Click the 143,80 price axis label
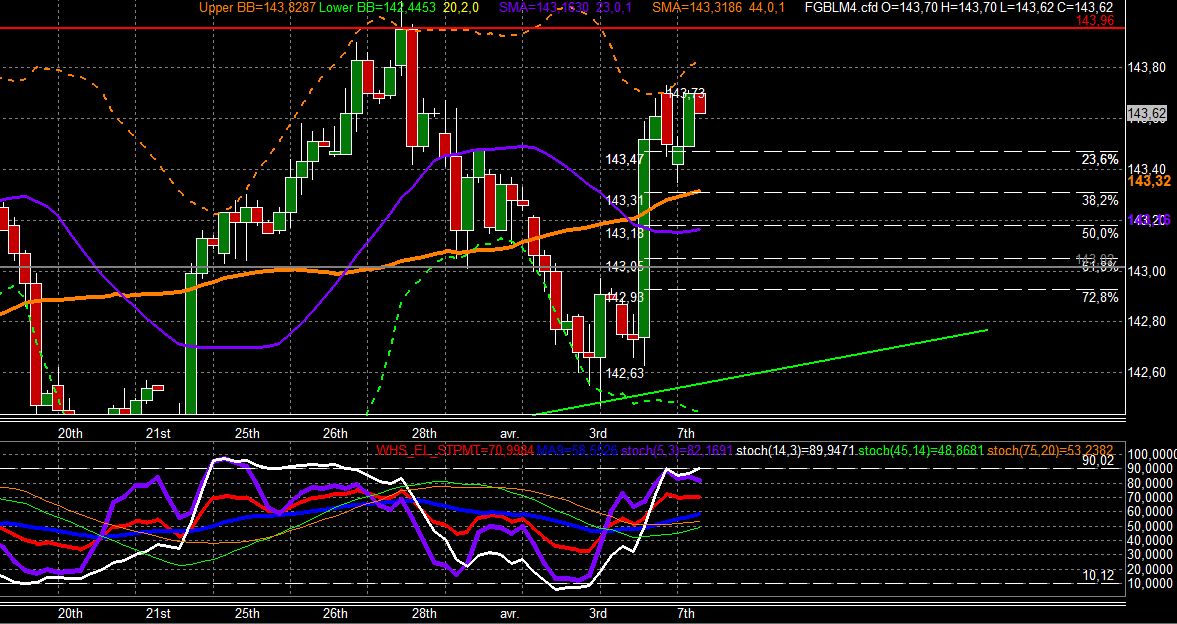Image resolution: width=1177 pixels, height=624 pixels. click(x=1147, y=68)
